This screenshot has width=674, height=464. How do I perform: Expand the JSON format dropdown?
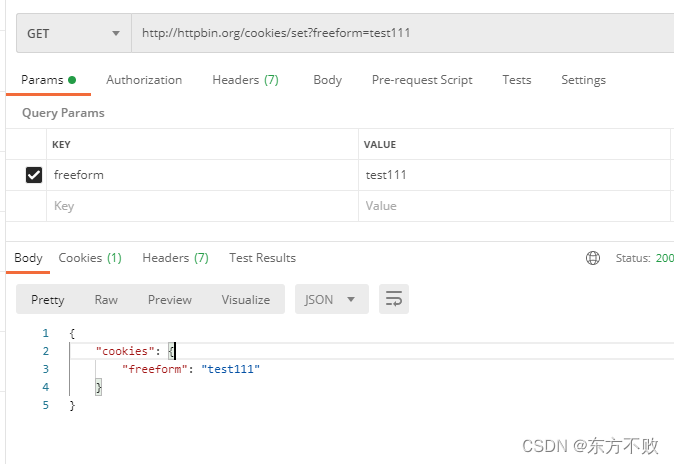pyautogui.click(x=331, y=299)
